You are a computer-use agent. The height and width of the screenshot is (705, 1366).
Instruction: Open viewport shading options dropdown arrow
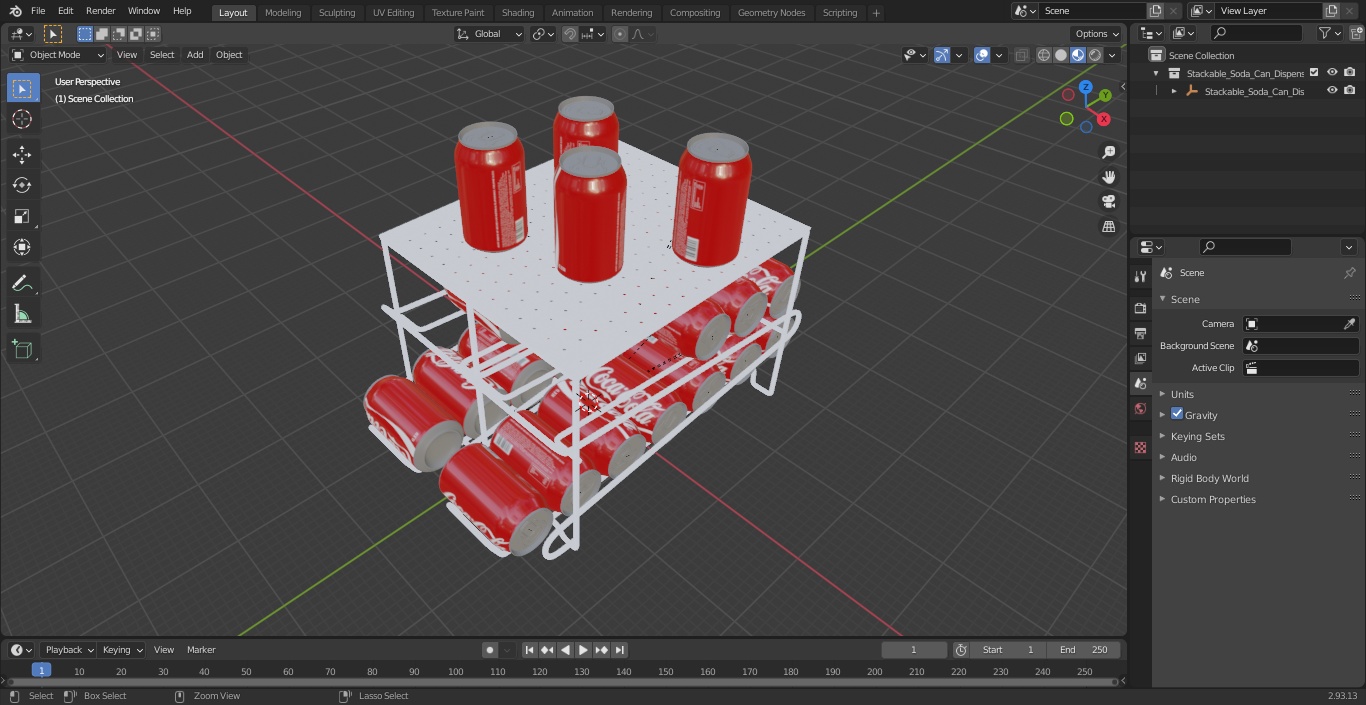click(x=1112, y=55)
